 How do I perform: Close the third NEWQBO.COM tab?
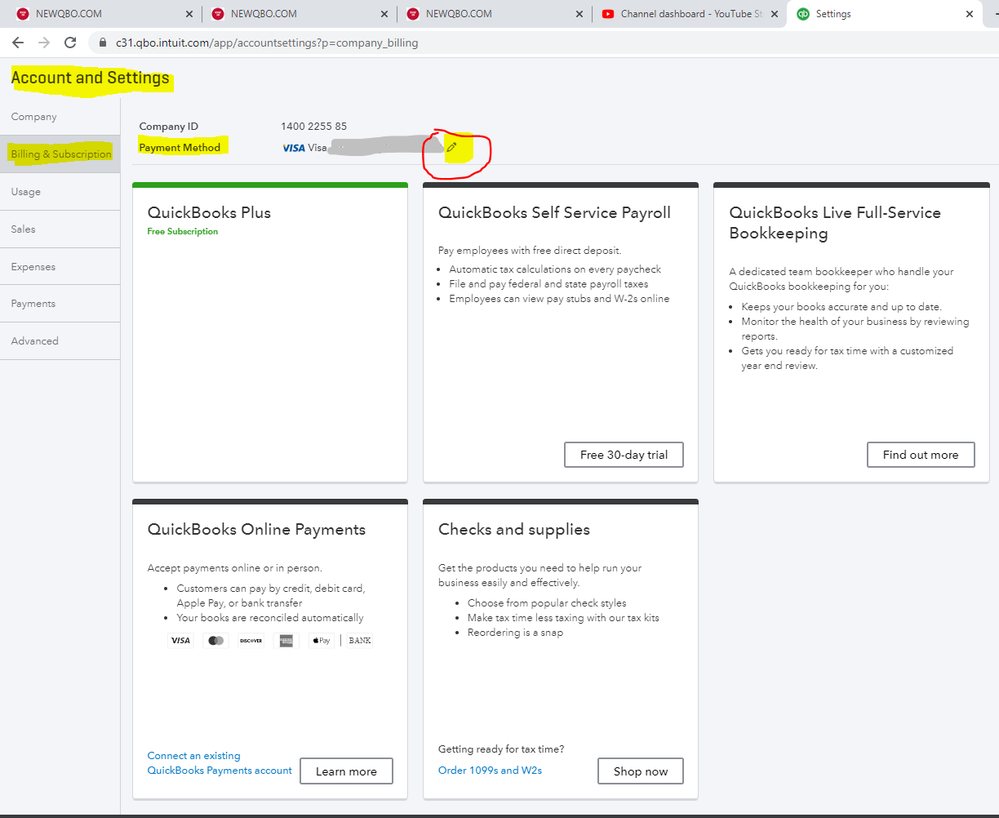(x=579, y=14)
